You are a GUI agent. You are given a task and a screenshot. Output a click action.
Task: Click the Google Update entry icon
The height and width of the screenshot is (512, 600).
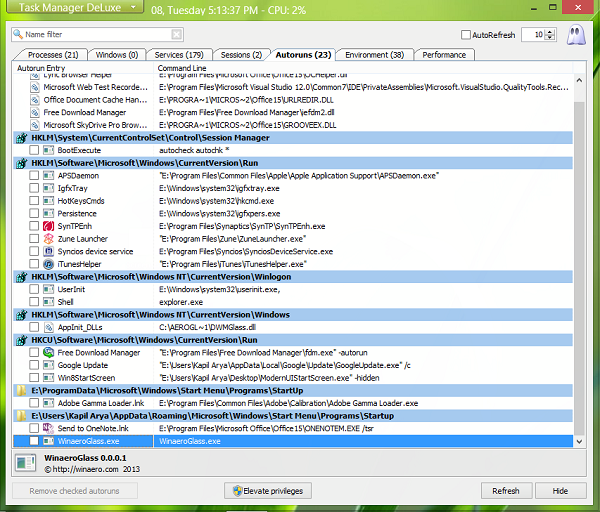point(48,365)
